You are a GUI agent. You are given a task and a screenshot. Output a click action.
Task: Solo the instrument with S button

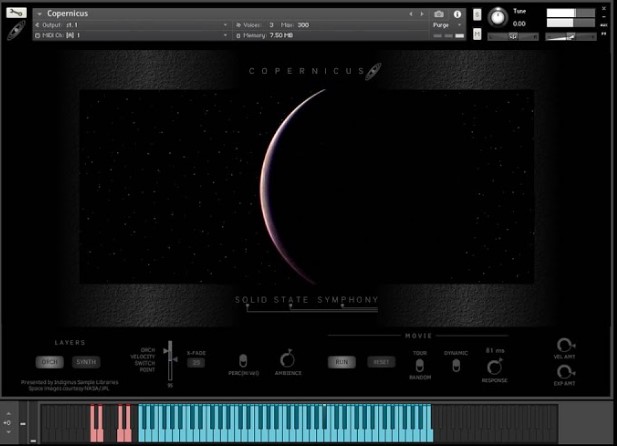(477, 15)
